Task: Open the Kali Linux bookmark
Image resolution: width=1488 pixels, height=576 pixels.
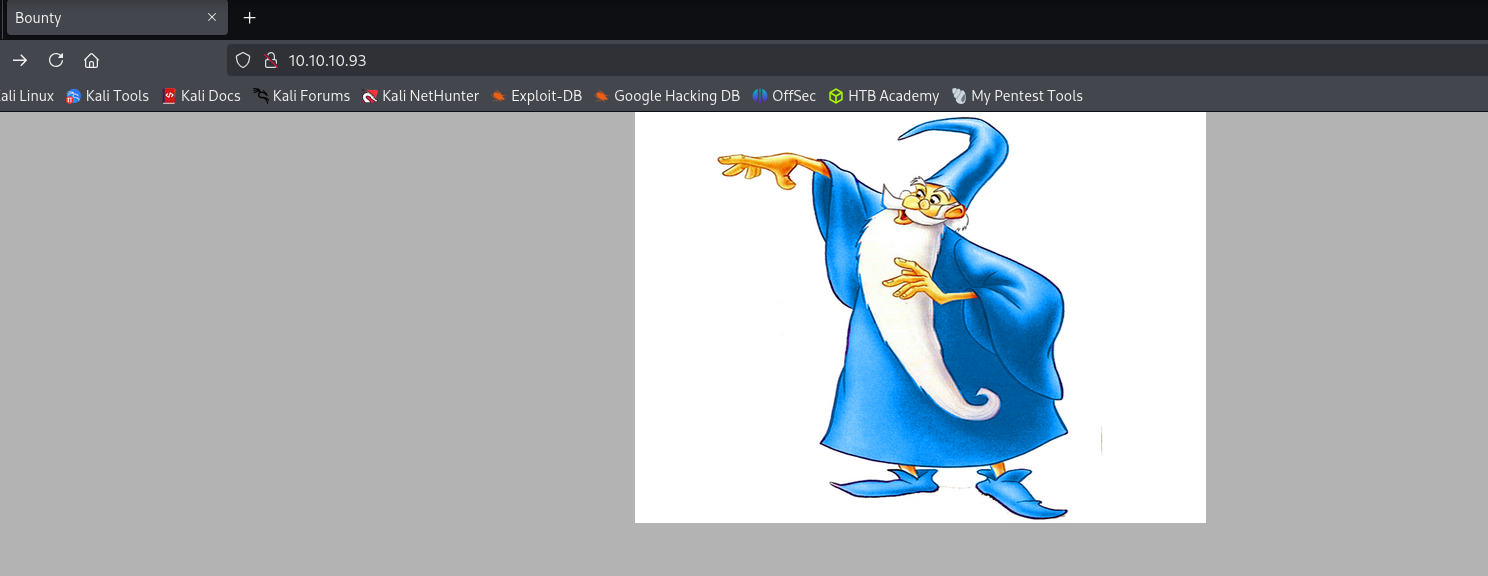Action: 26,96
